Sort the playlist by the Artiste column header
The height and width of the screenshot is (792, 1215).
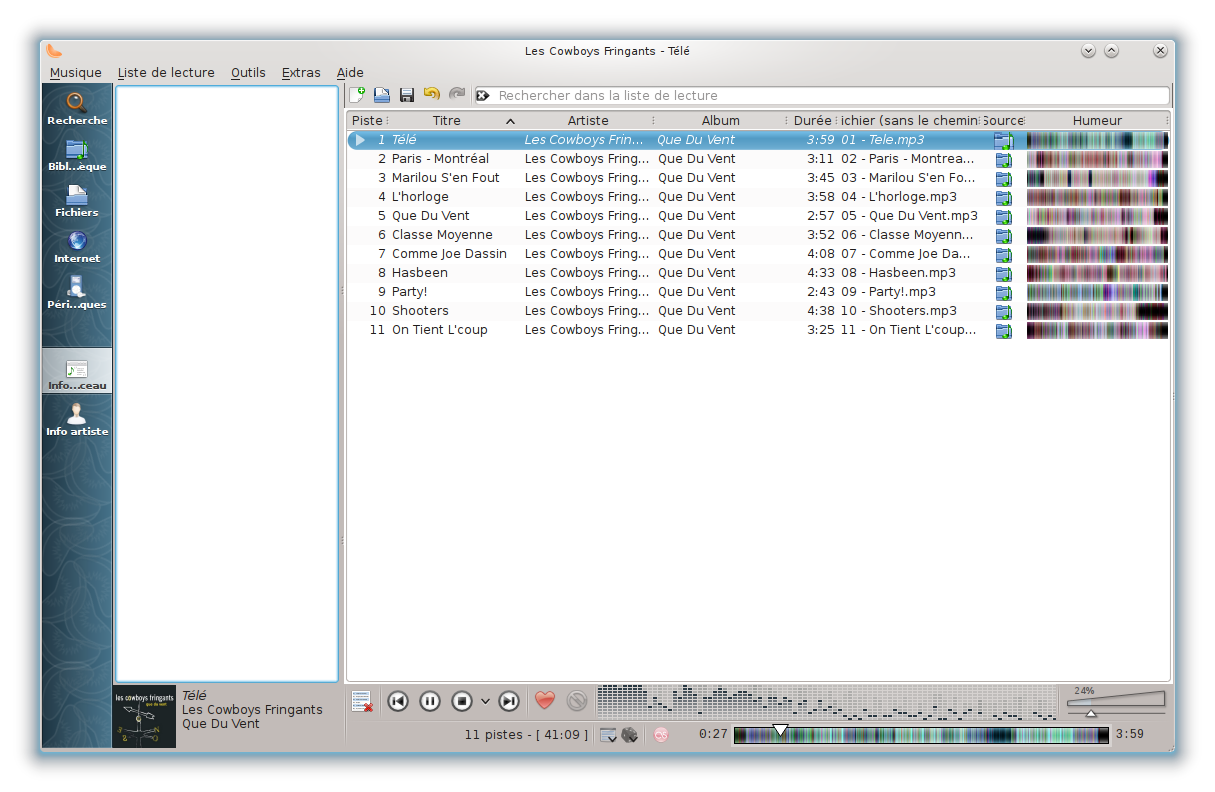click(x=588, y=121)
